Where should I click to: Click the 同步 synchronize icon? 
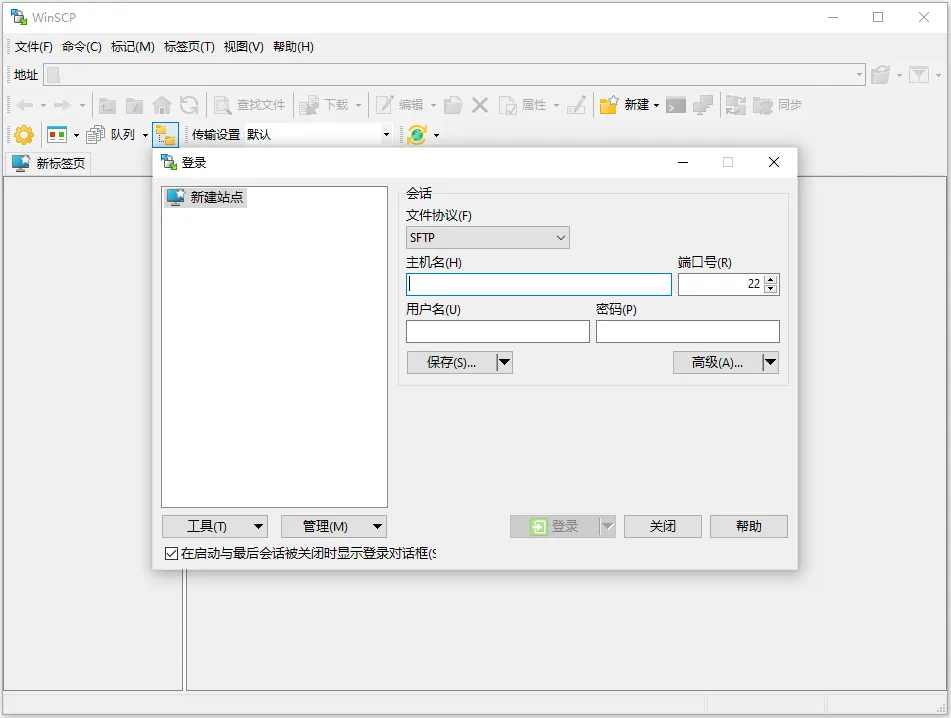[762, 105]
